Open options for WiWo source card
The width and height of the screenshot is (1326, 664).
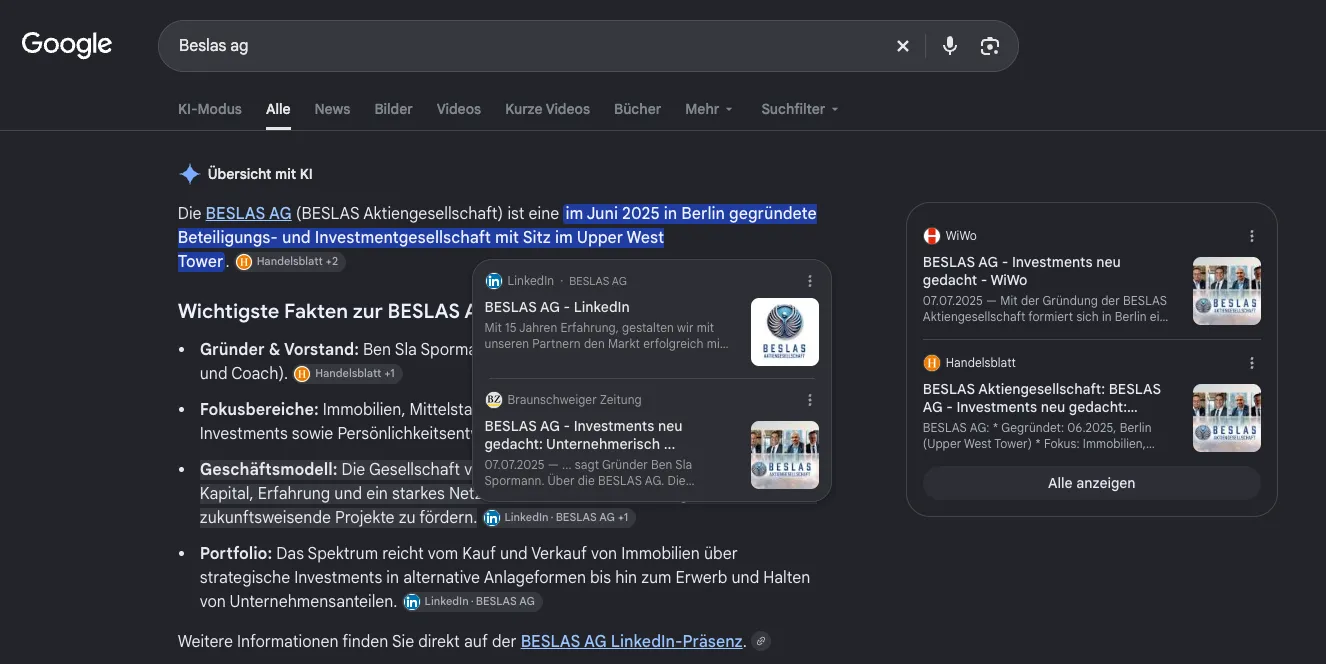(x=1252, y=236)
